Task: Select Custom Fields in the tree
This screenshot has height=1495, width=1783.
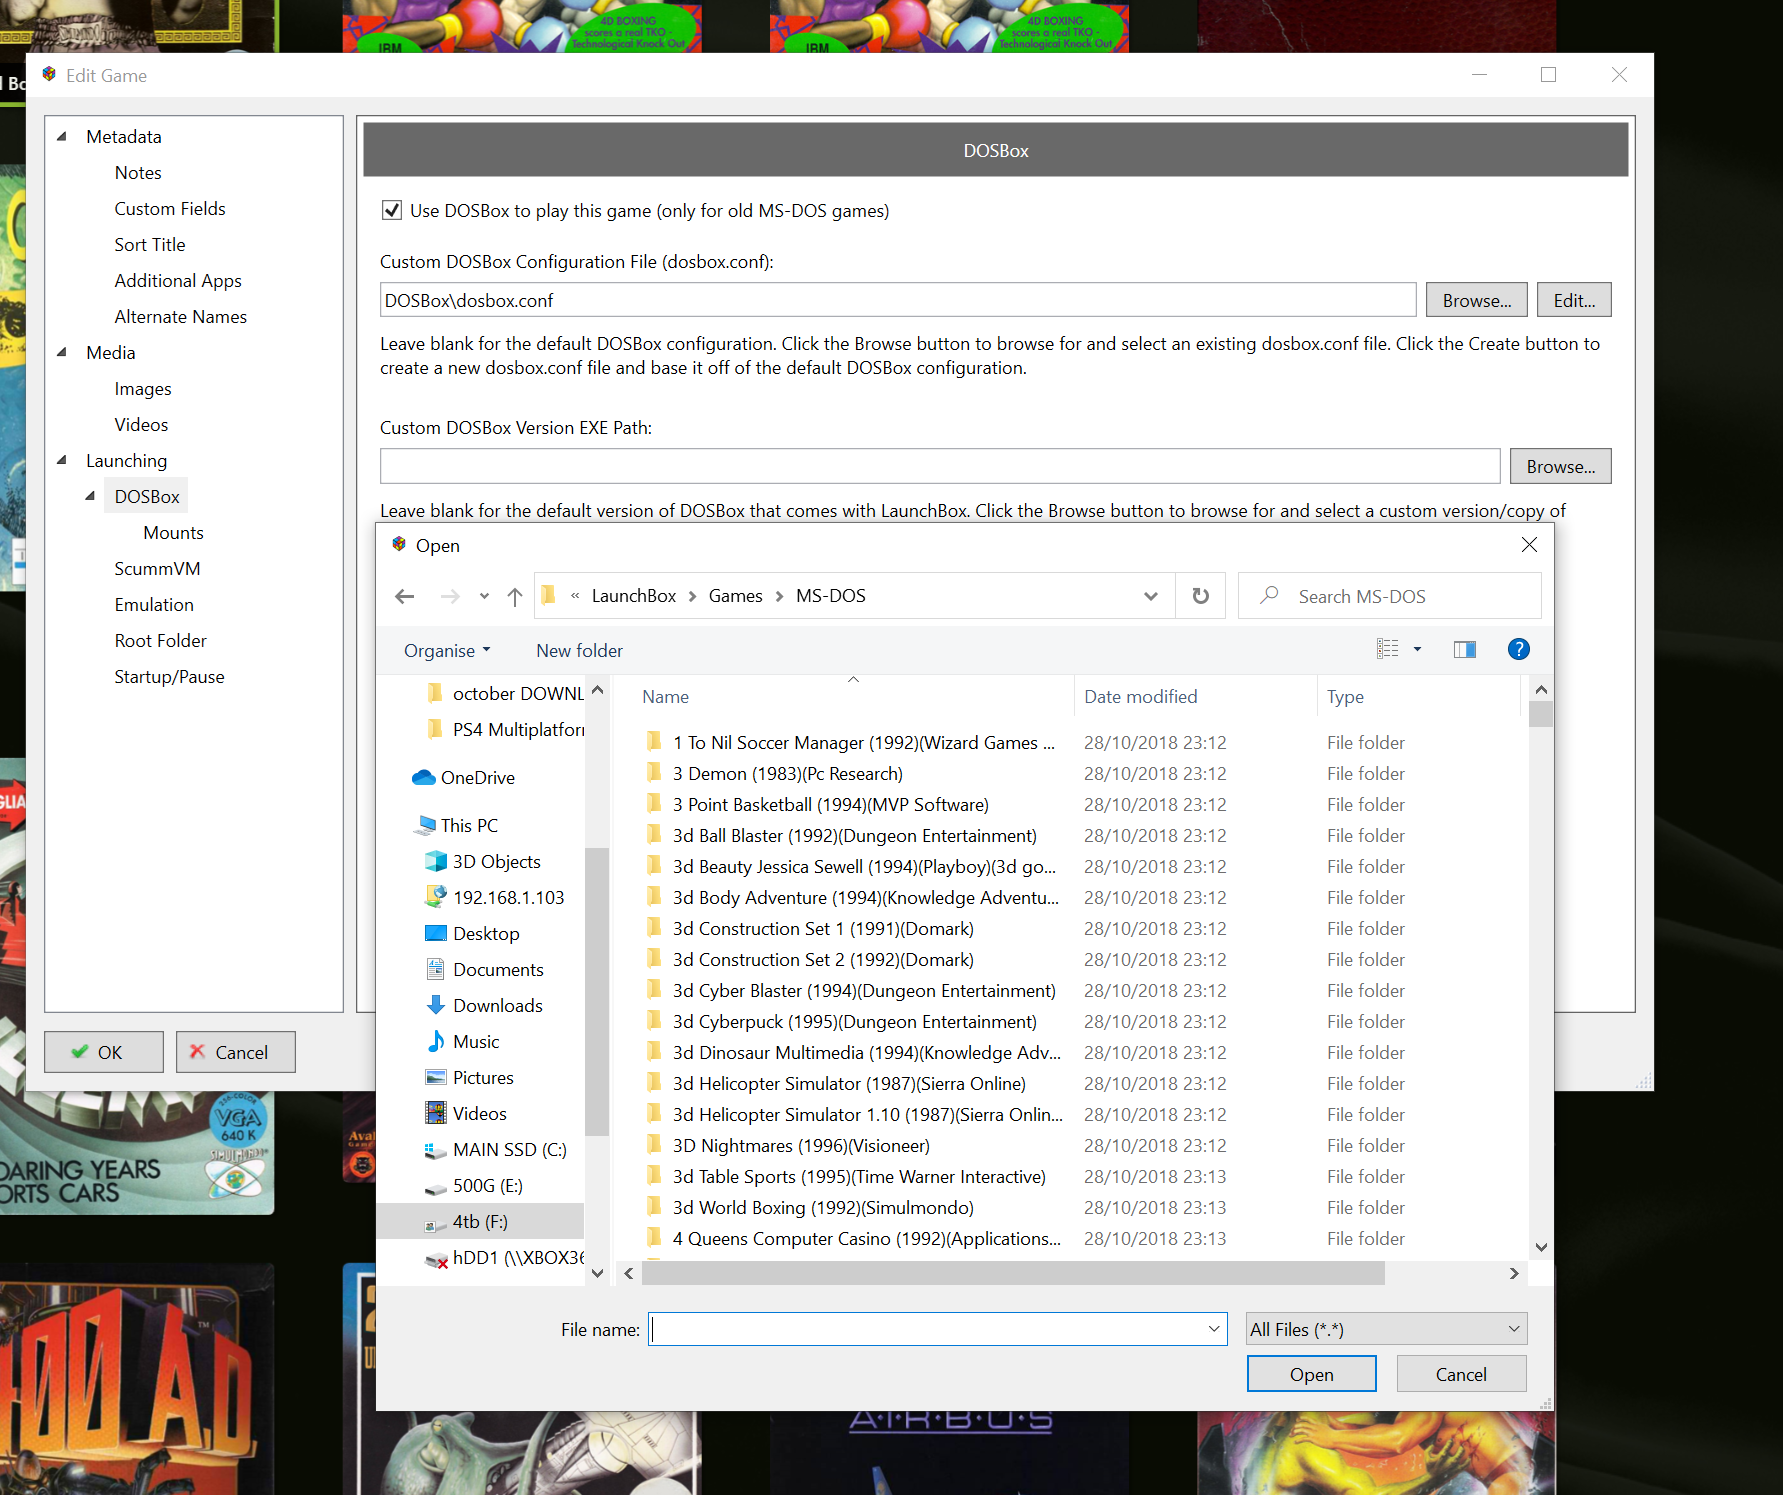Action: [170, 208]
